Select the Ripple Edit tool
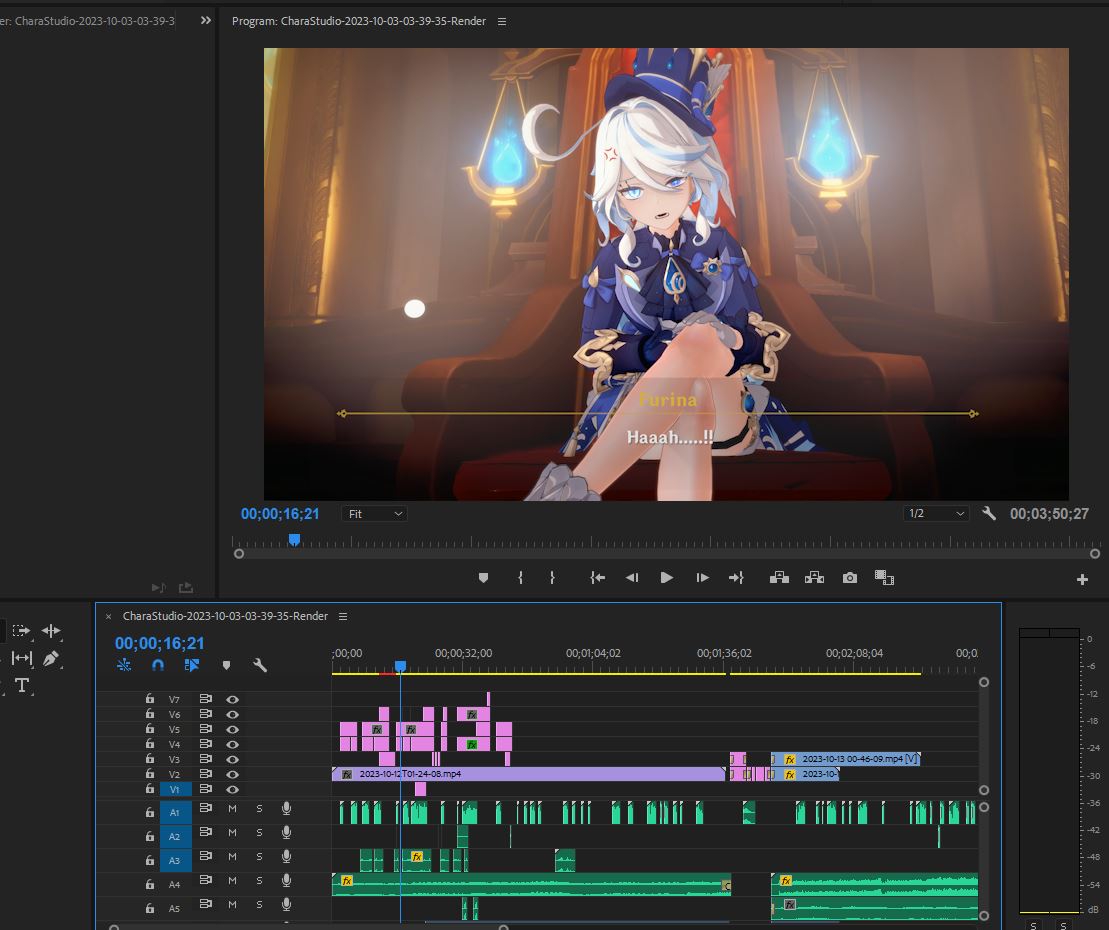This screenshot has width=1109, height=930. (51, 630)
